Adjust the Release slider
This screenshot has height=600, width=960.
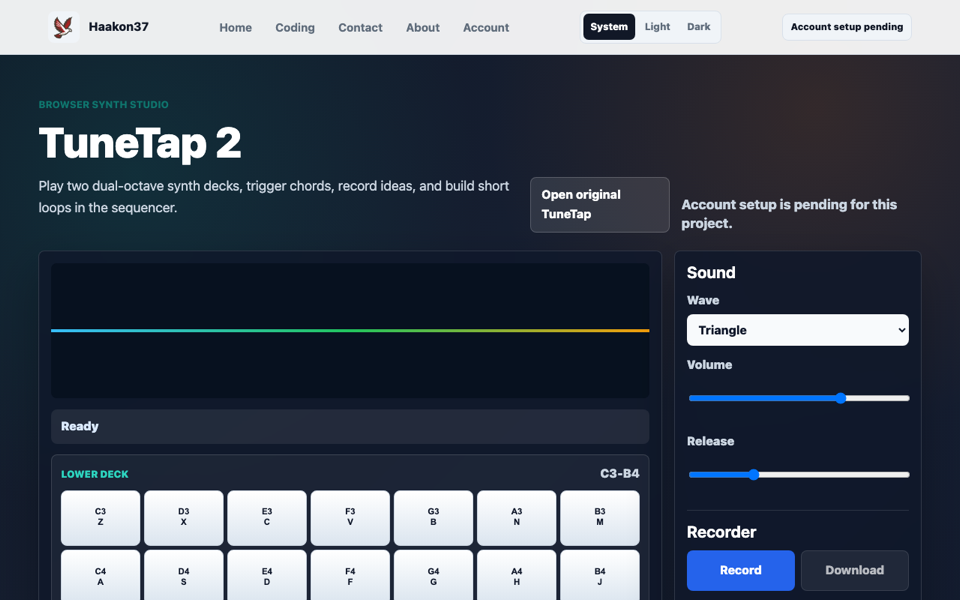point(799,474)
